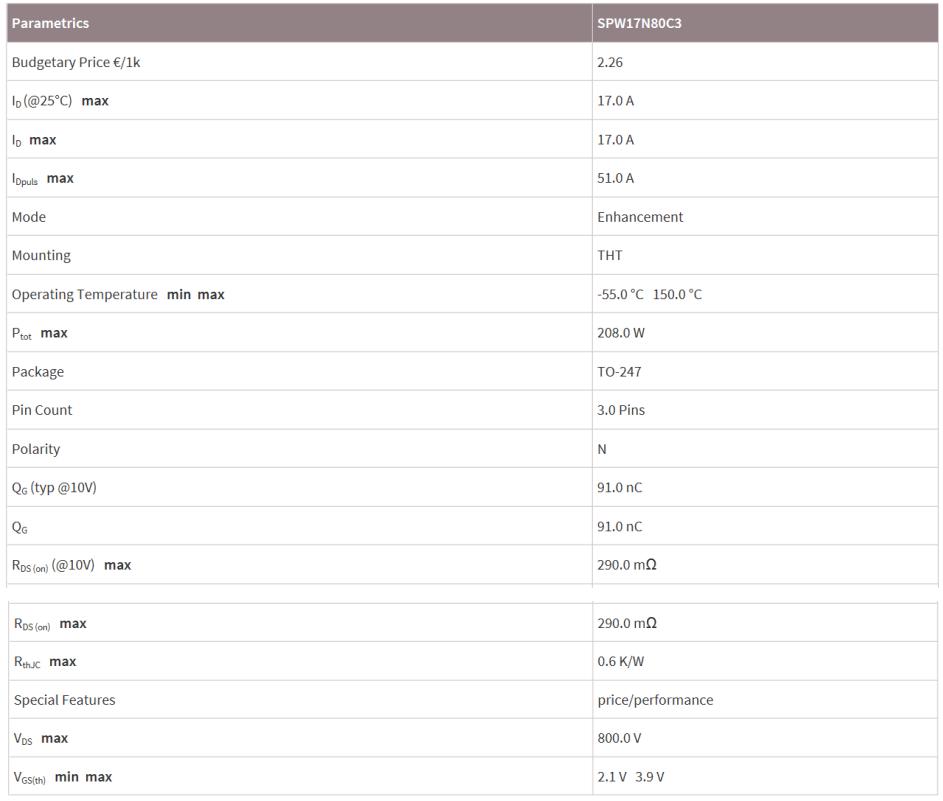Select the 51.0 A pulsed current value

(615, 178)
